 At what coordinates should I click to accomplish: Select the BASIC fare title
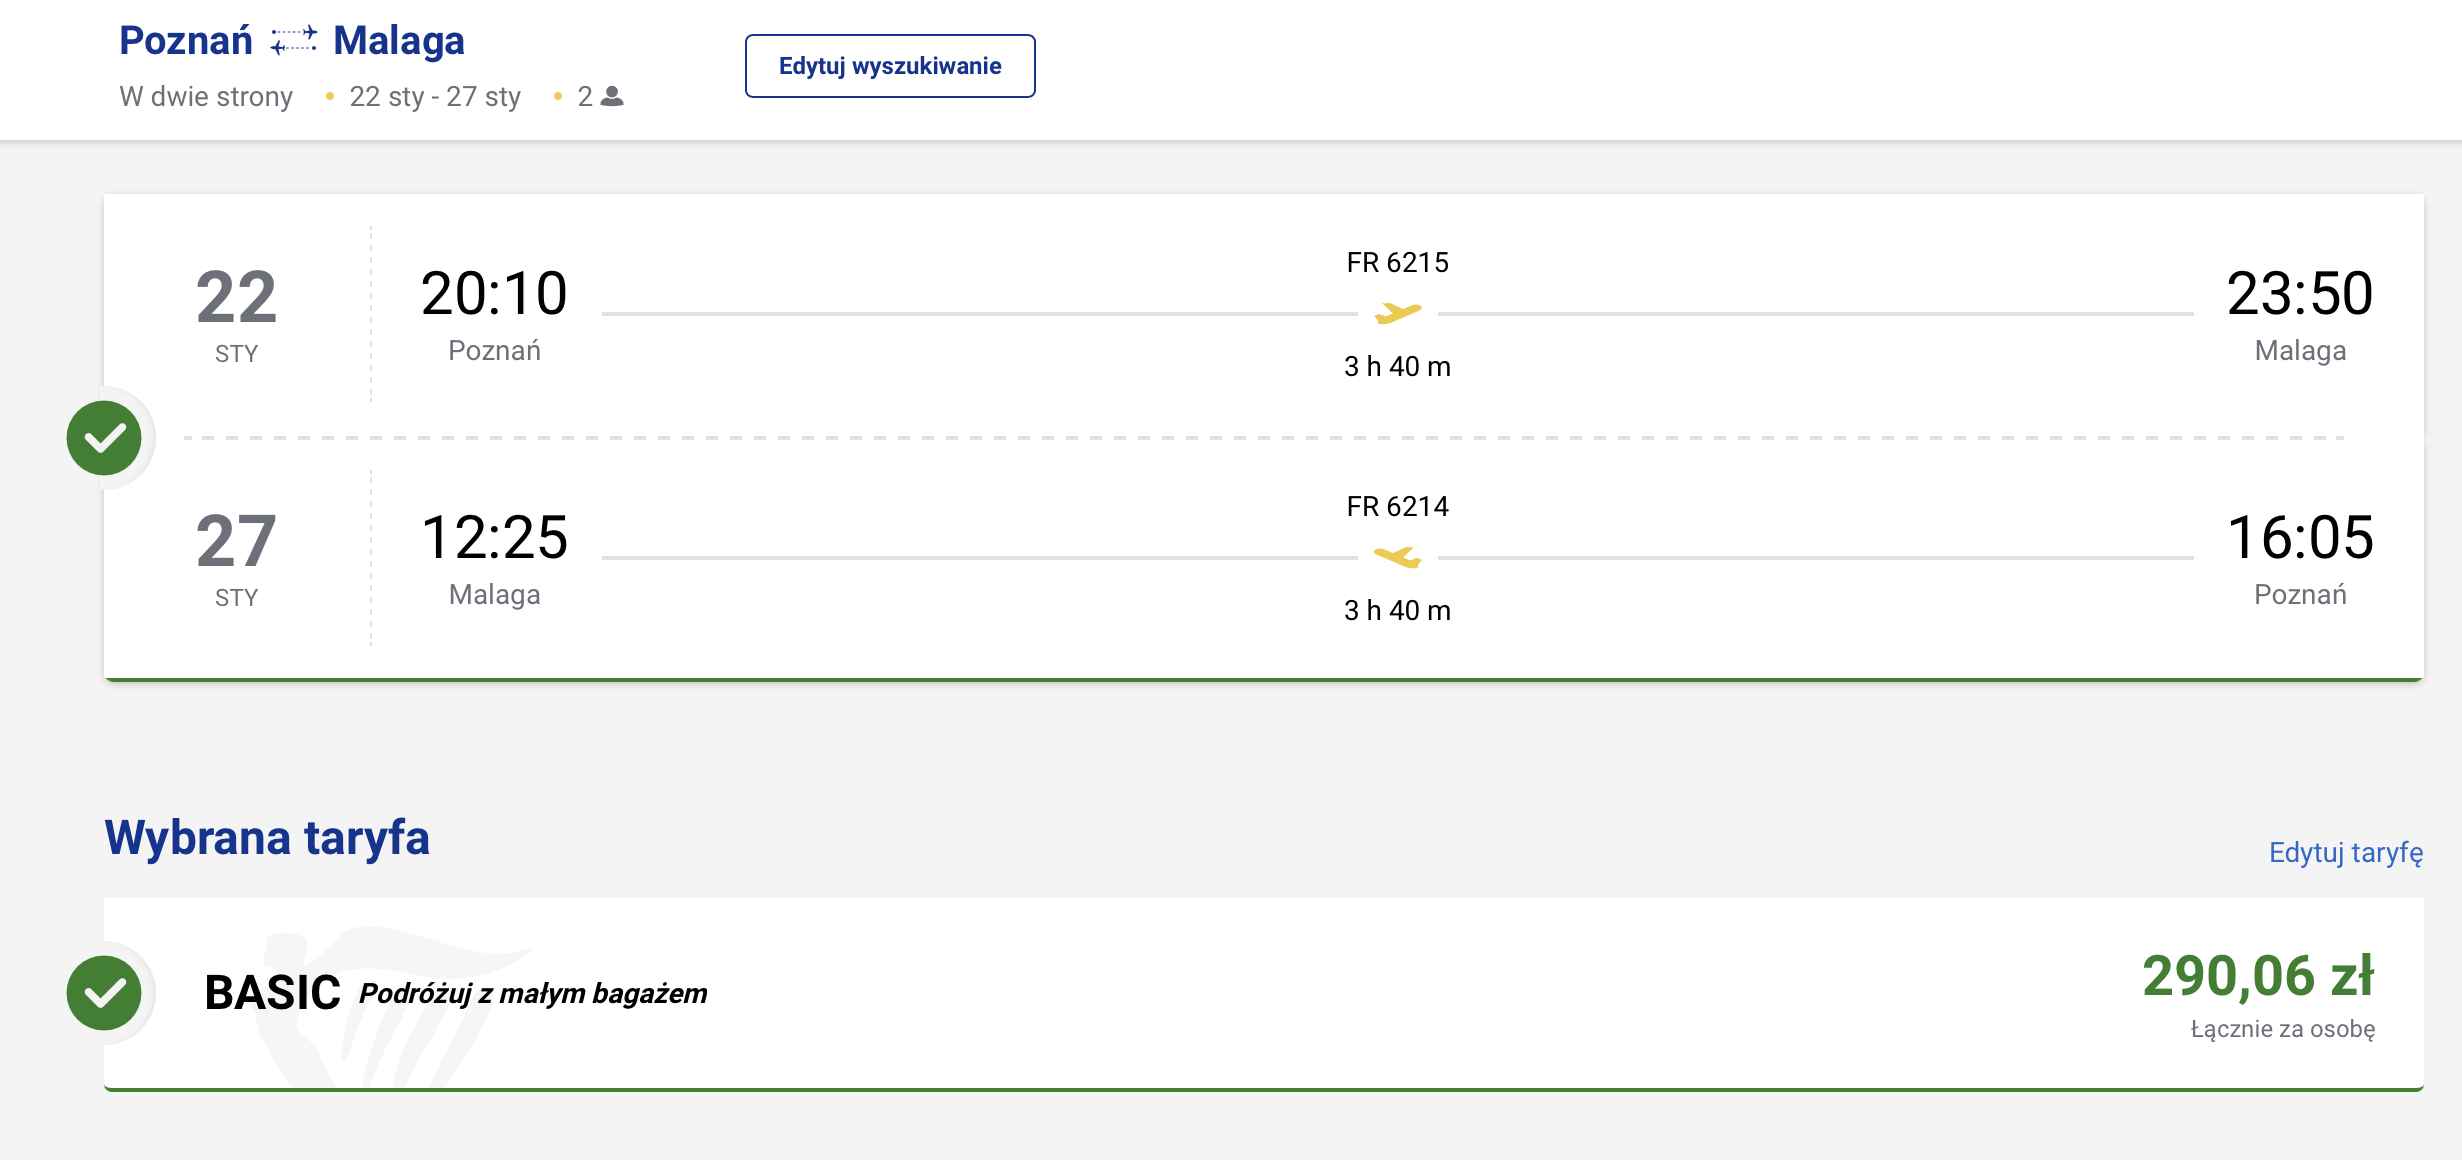272,993
